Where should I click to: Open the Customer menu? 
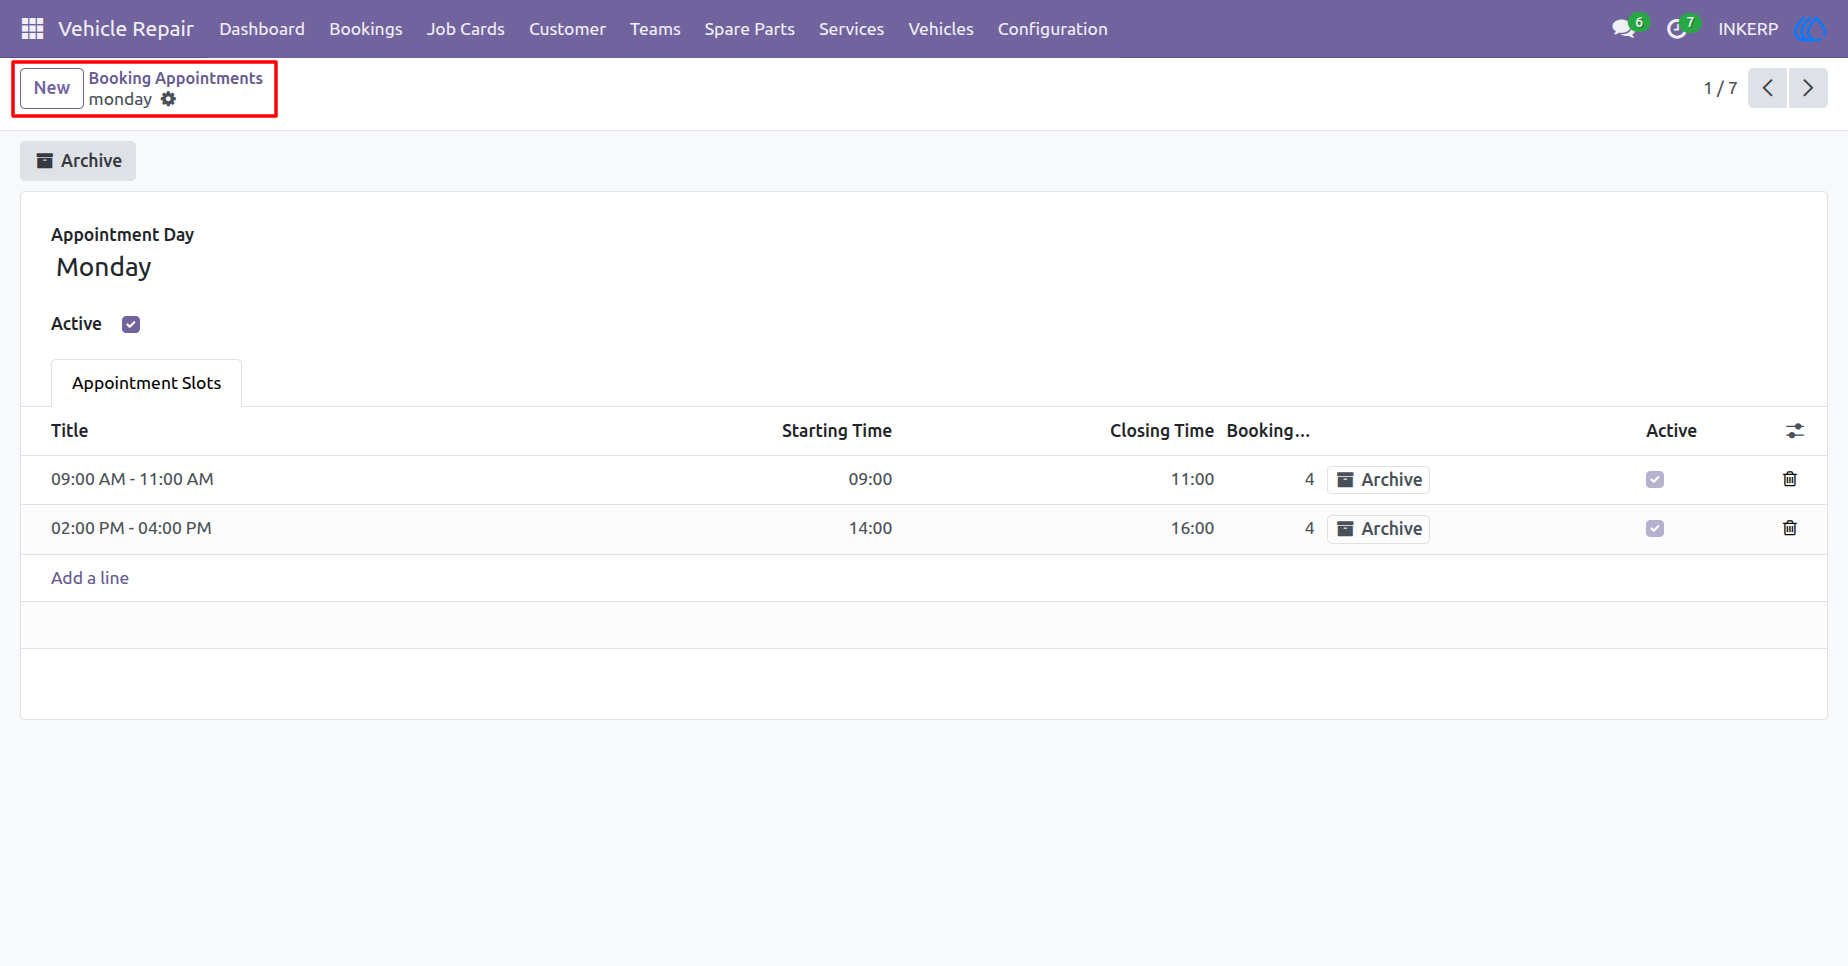(x=567, y=29)
